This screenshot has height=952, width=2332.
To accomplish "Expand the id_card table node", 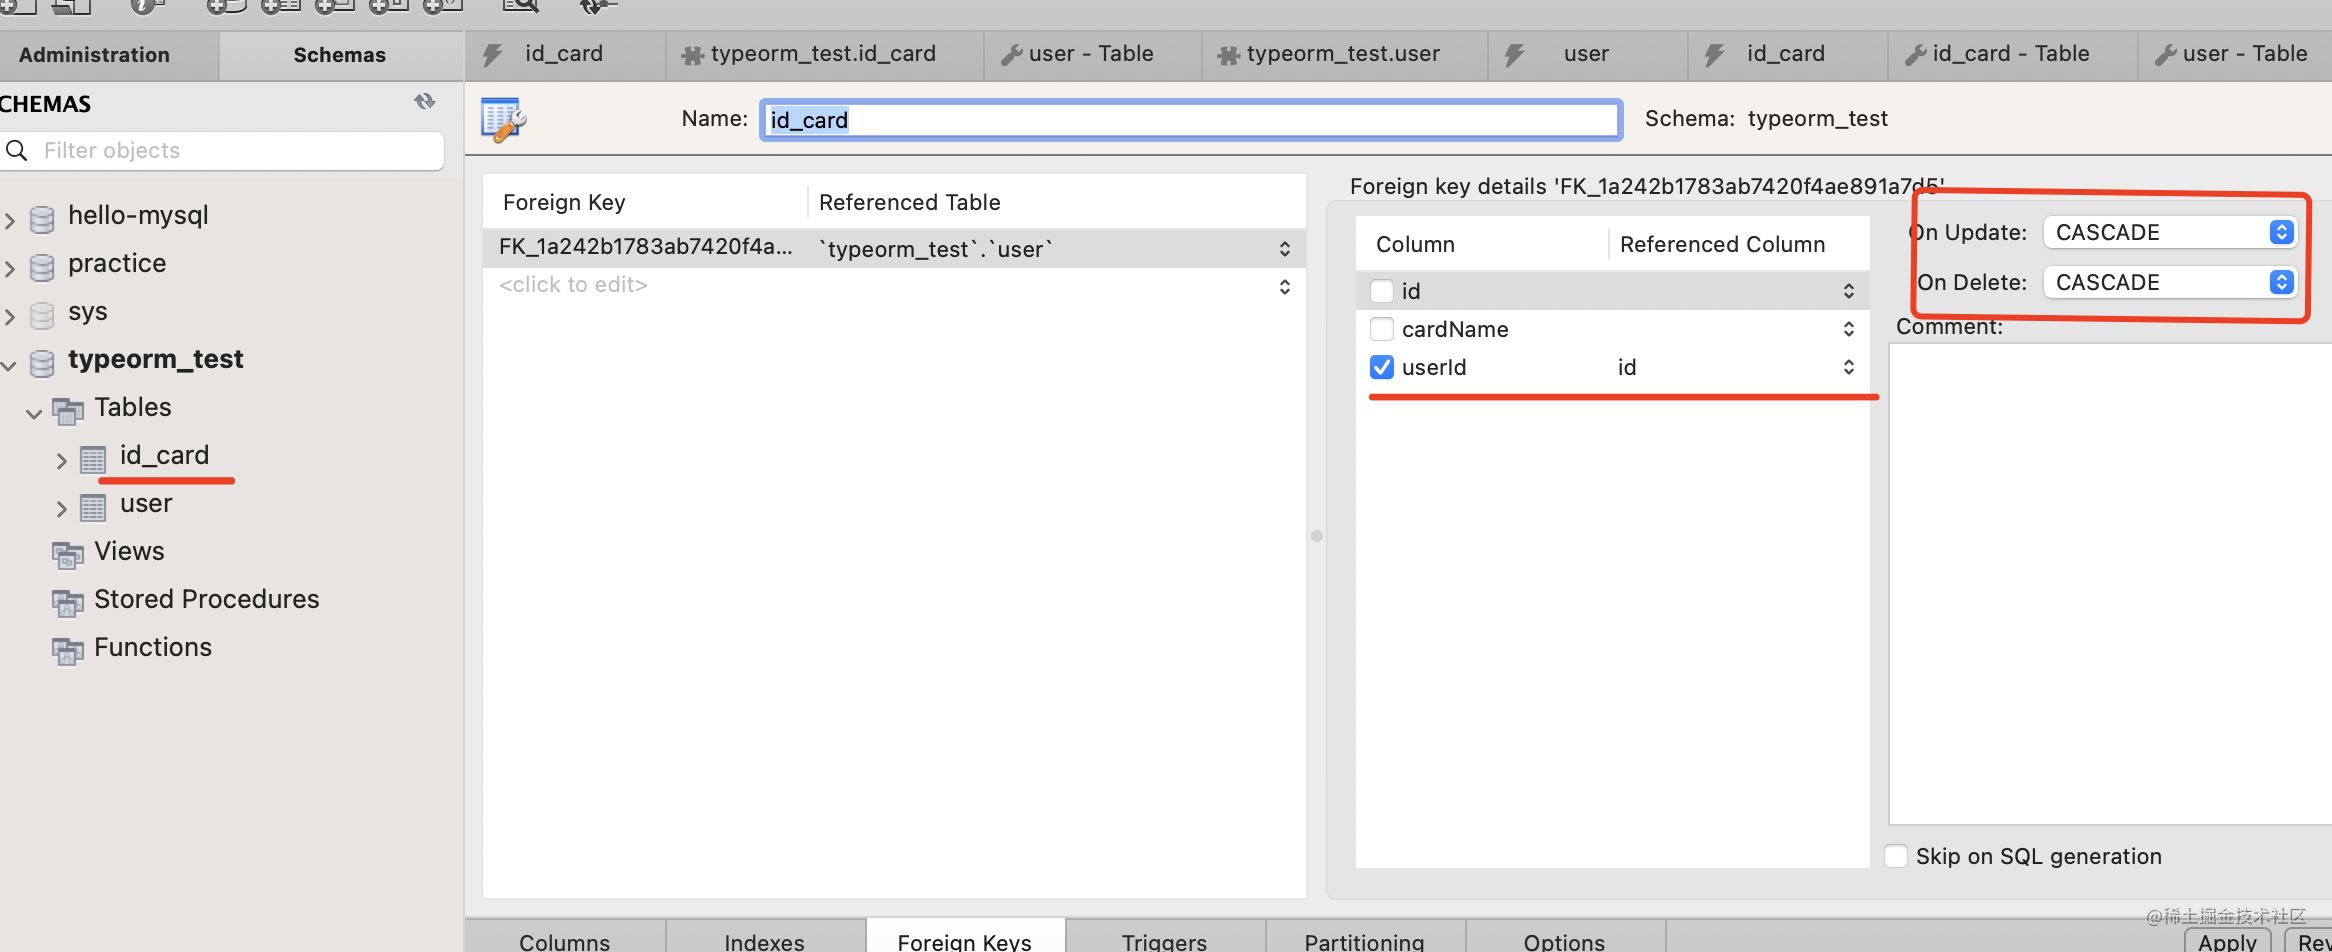I will click(x=61, y=460).
